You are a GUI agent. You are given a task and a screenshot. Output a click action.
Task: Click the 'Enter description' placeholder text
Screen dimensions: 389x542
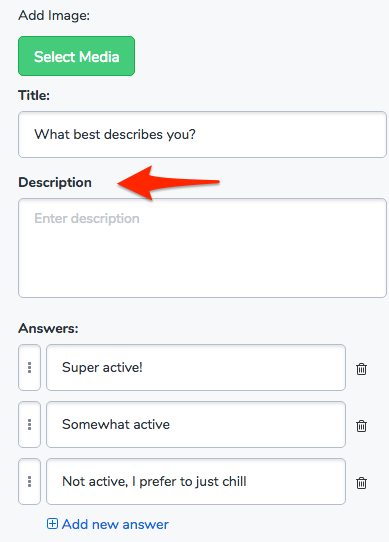[87, 218]
